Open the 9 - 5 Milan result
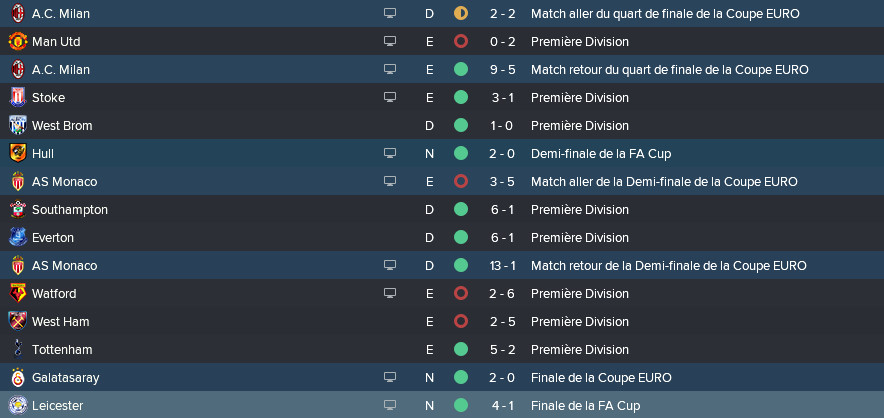The image size is (884, 418). [503, 70]
